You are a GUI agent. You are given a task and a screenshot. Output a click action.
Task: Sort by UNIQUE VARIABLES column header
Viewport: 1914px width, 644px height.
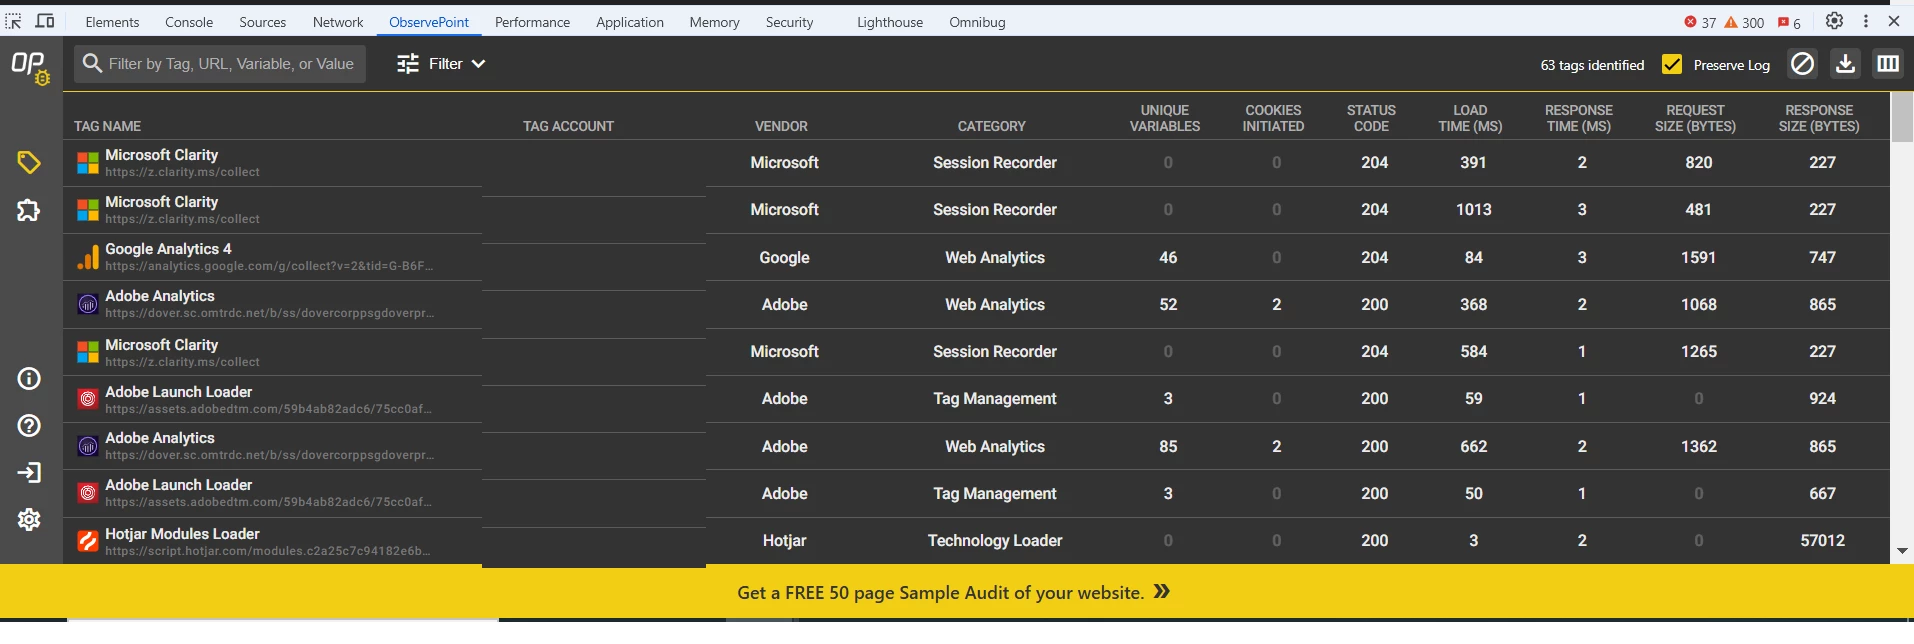(1165, 118)
